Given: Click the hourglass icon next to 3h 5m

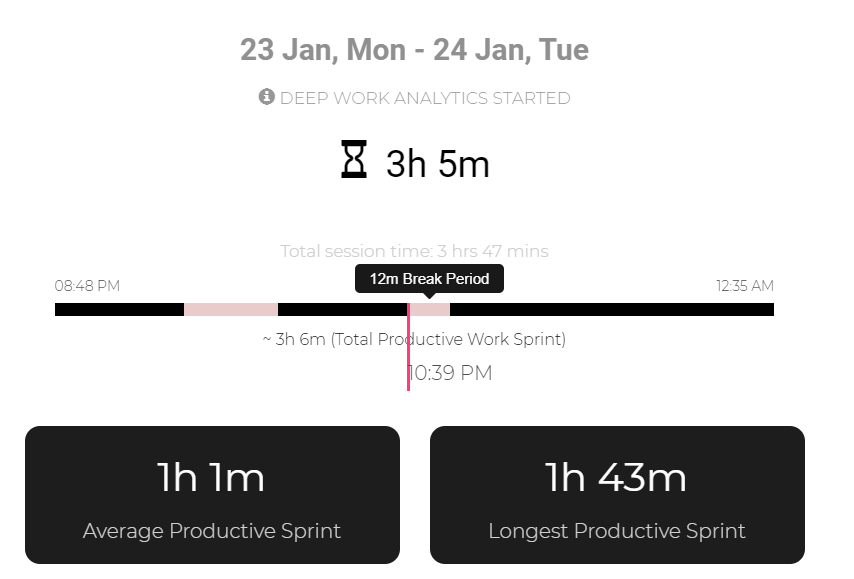Looking at the screenshot, I should (354, 159).
